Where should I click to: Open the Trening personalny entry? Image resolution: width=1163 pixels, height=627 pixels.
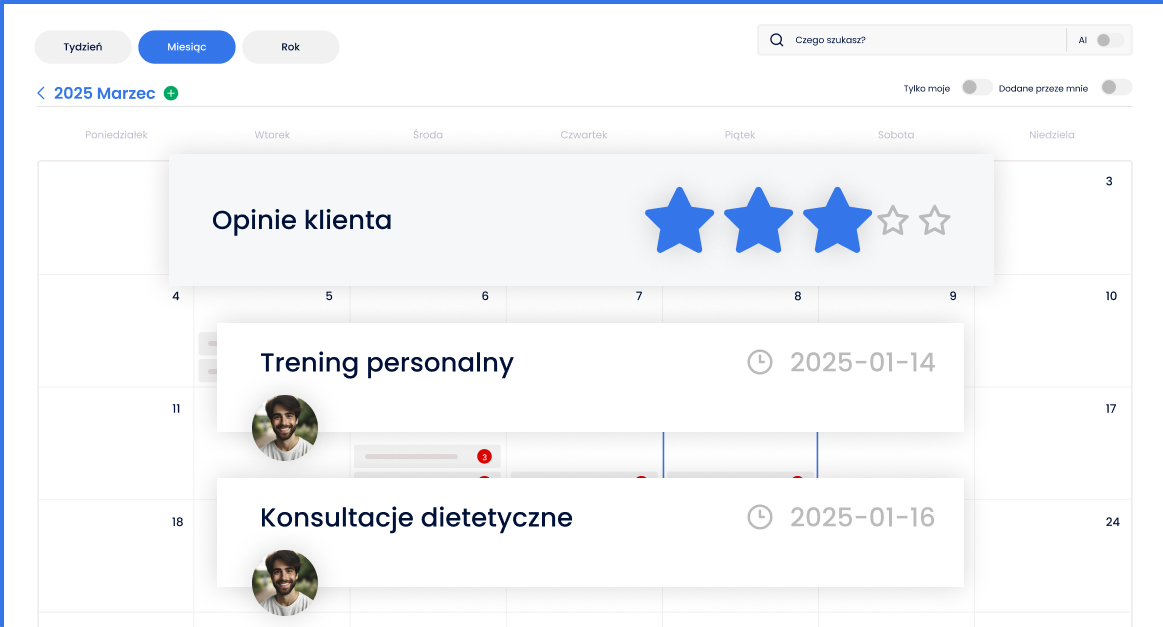pyautogui.click(x=387, y=362)
